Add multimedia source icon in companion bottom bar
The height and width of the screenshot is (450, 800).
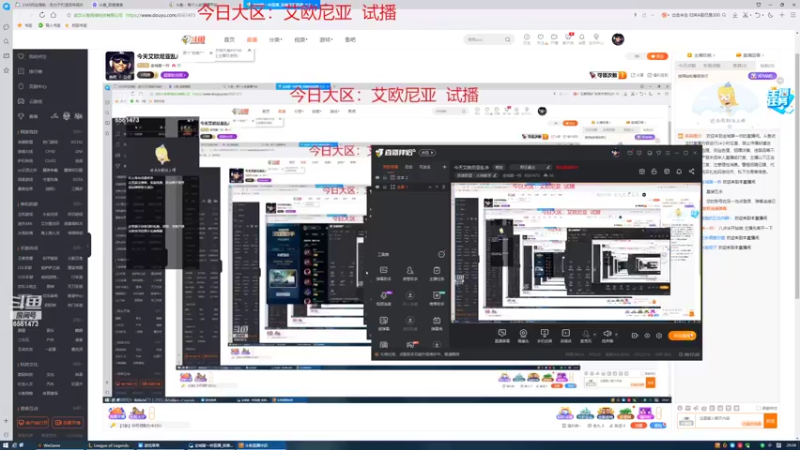pos(565,335)
